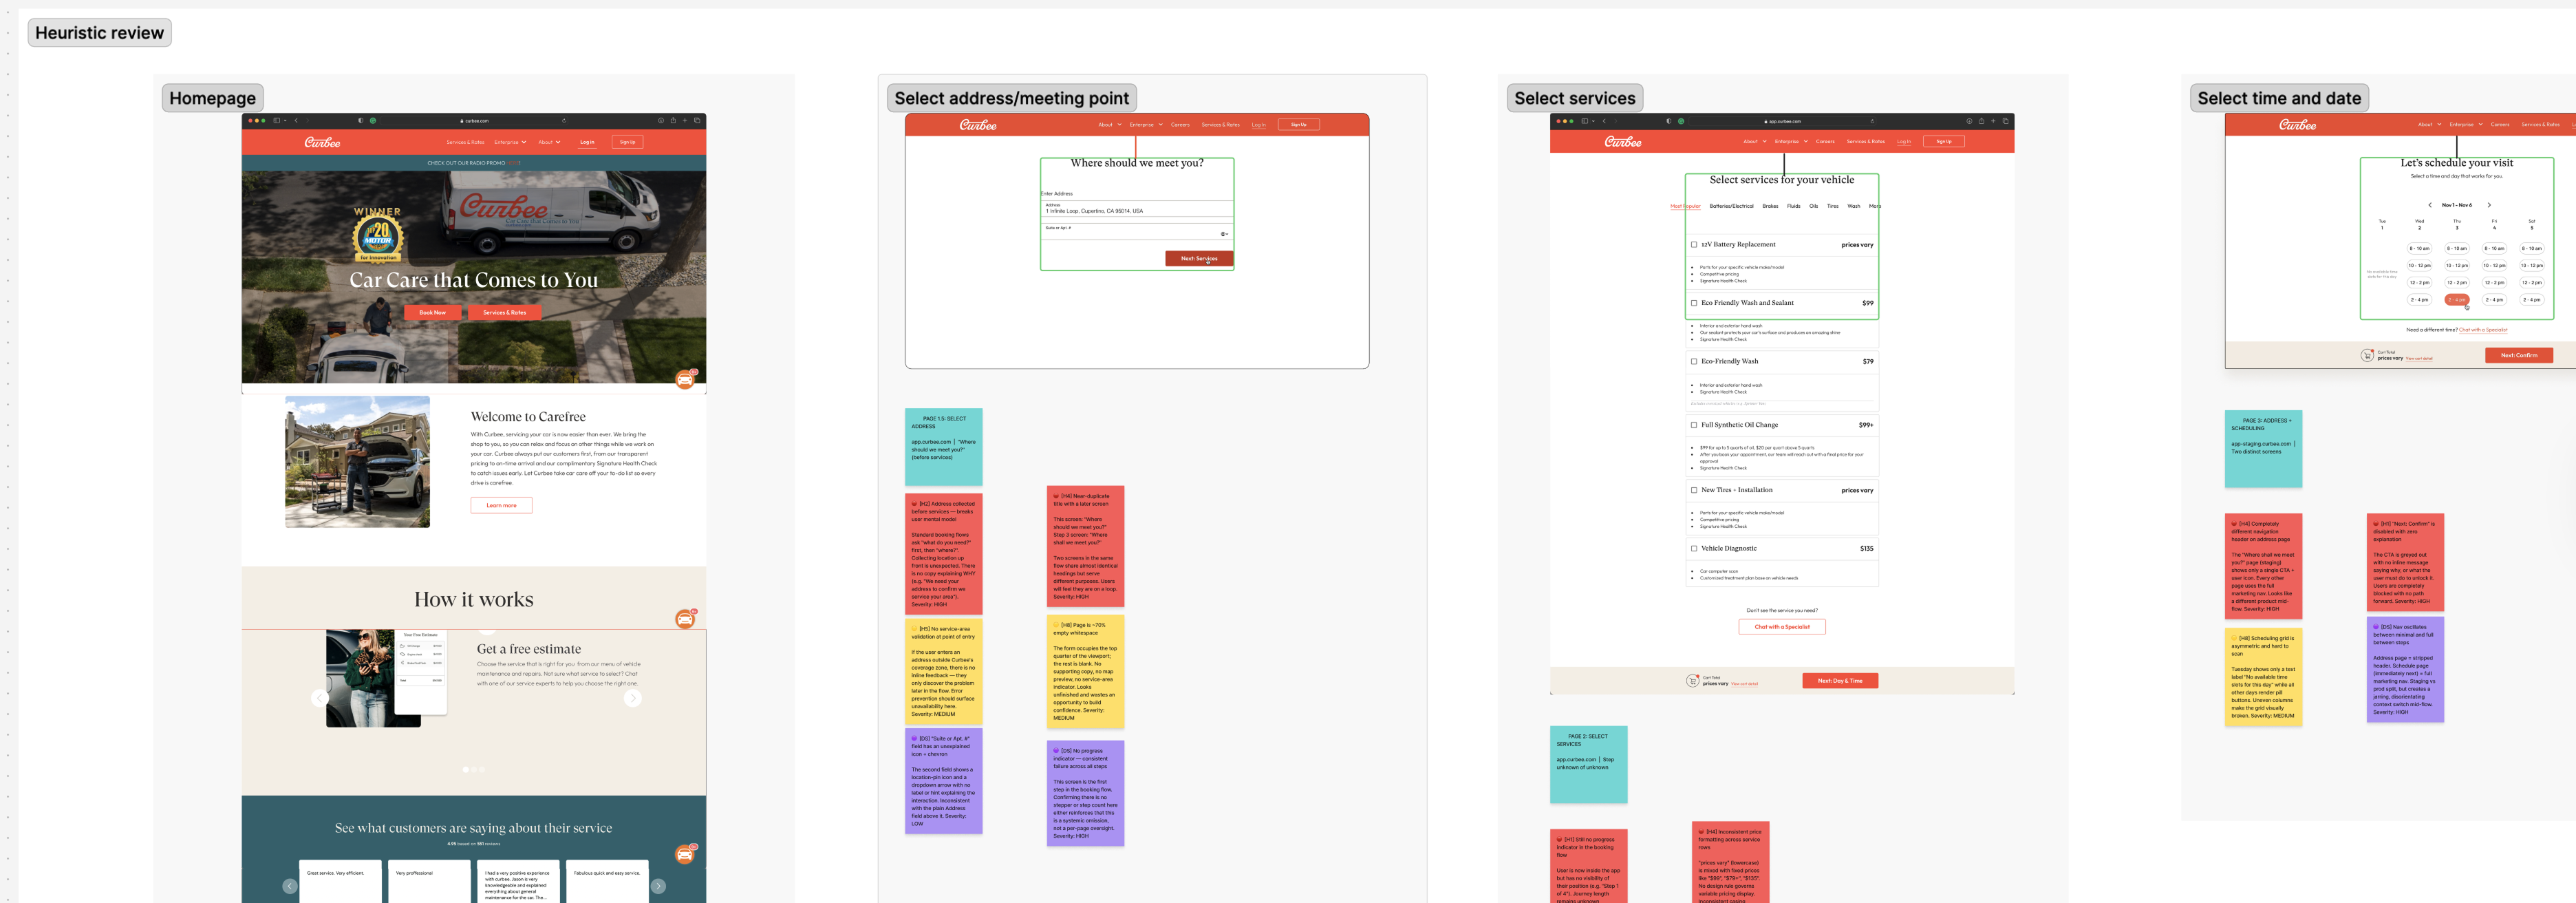The height and width of the screenshot is (903, 2576).
Task: Switch to the Tires services tab
Action: (1833, 206)
